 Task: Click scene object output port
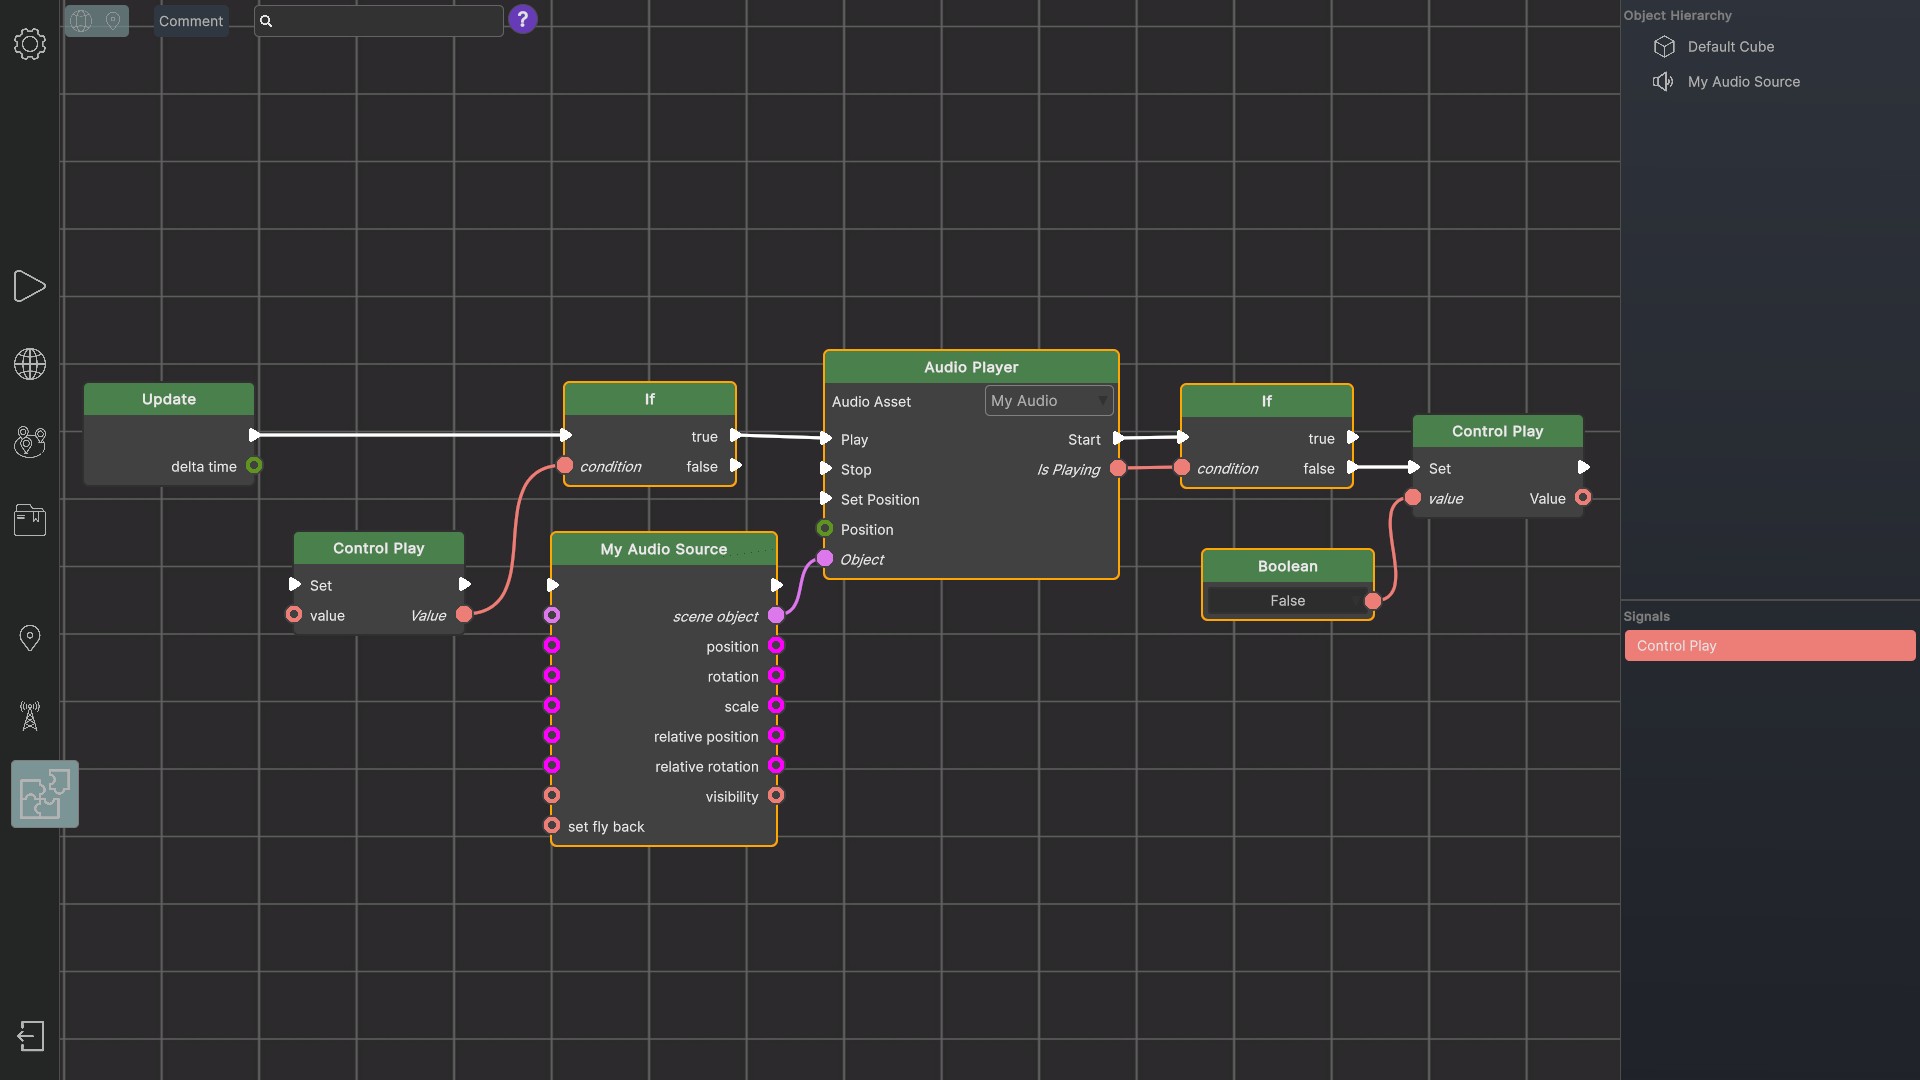(x=776, y=615)
